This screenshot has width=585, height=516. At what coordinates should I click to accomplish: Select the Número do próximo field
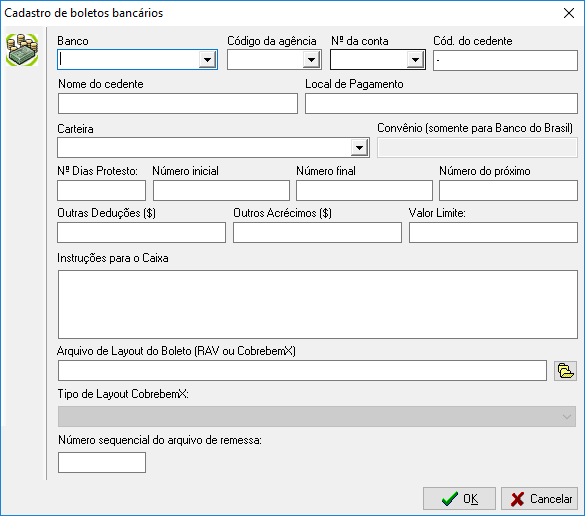tap(508, 191)
